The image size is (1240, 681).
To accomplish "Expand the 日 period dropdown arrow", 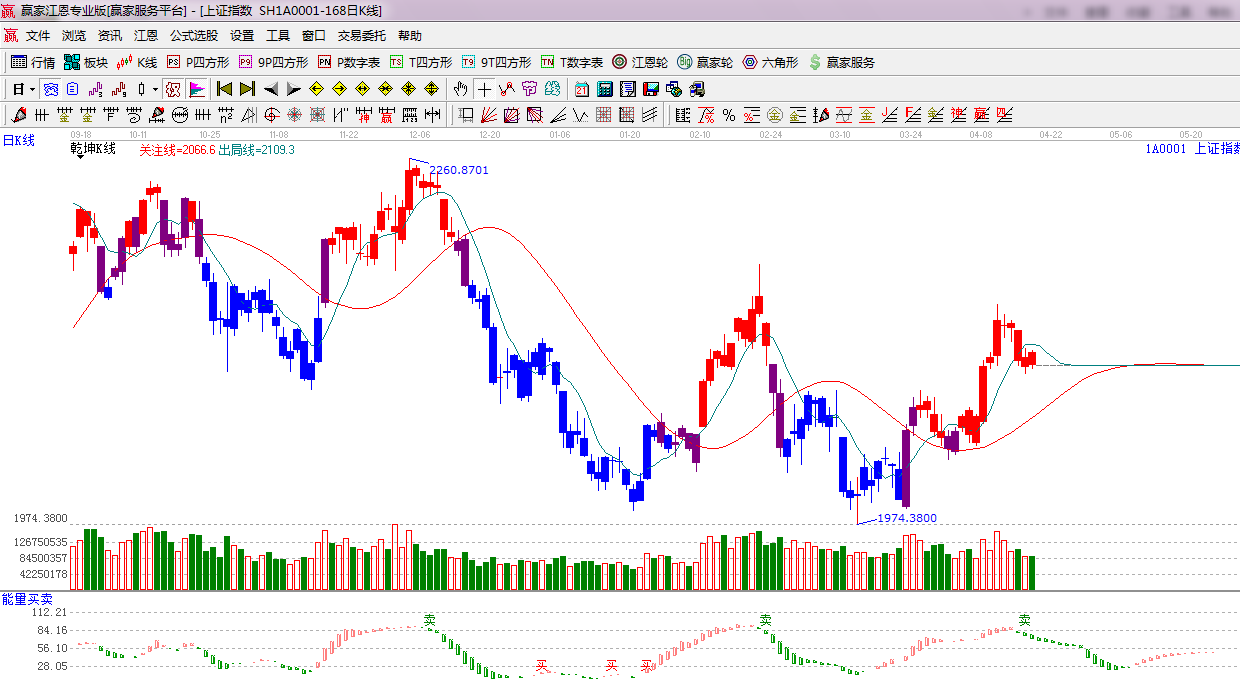I will (x=32, y=89).
